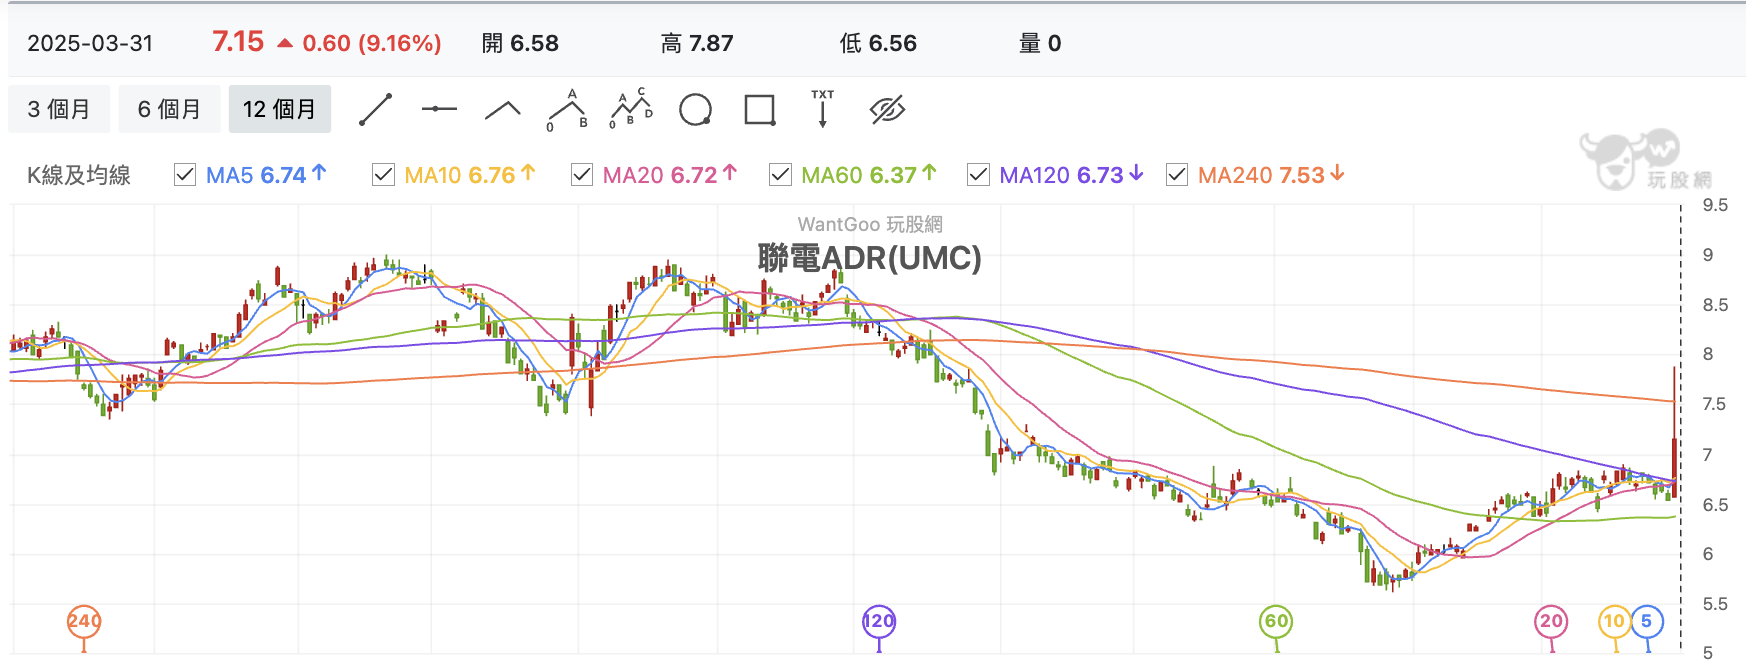Select the TXT text annotation tool
Screen dimensions: 1746x668
823,109
